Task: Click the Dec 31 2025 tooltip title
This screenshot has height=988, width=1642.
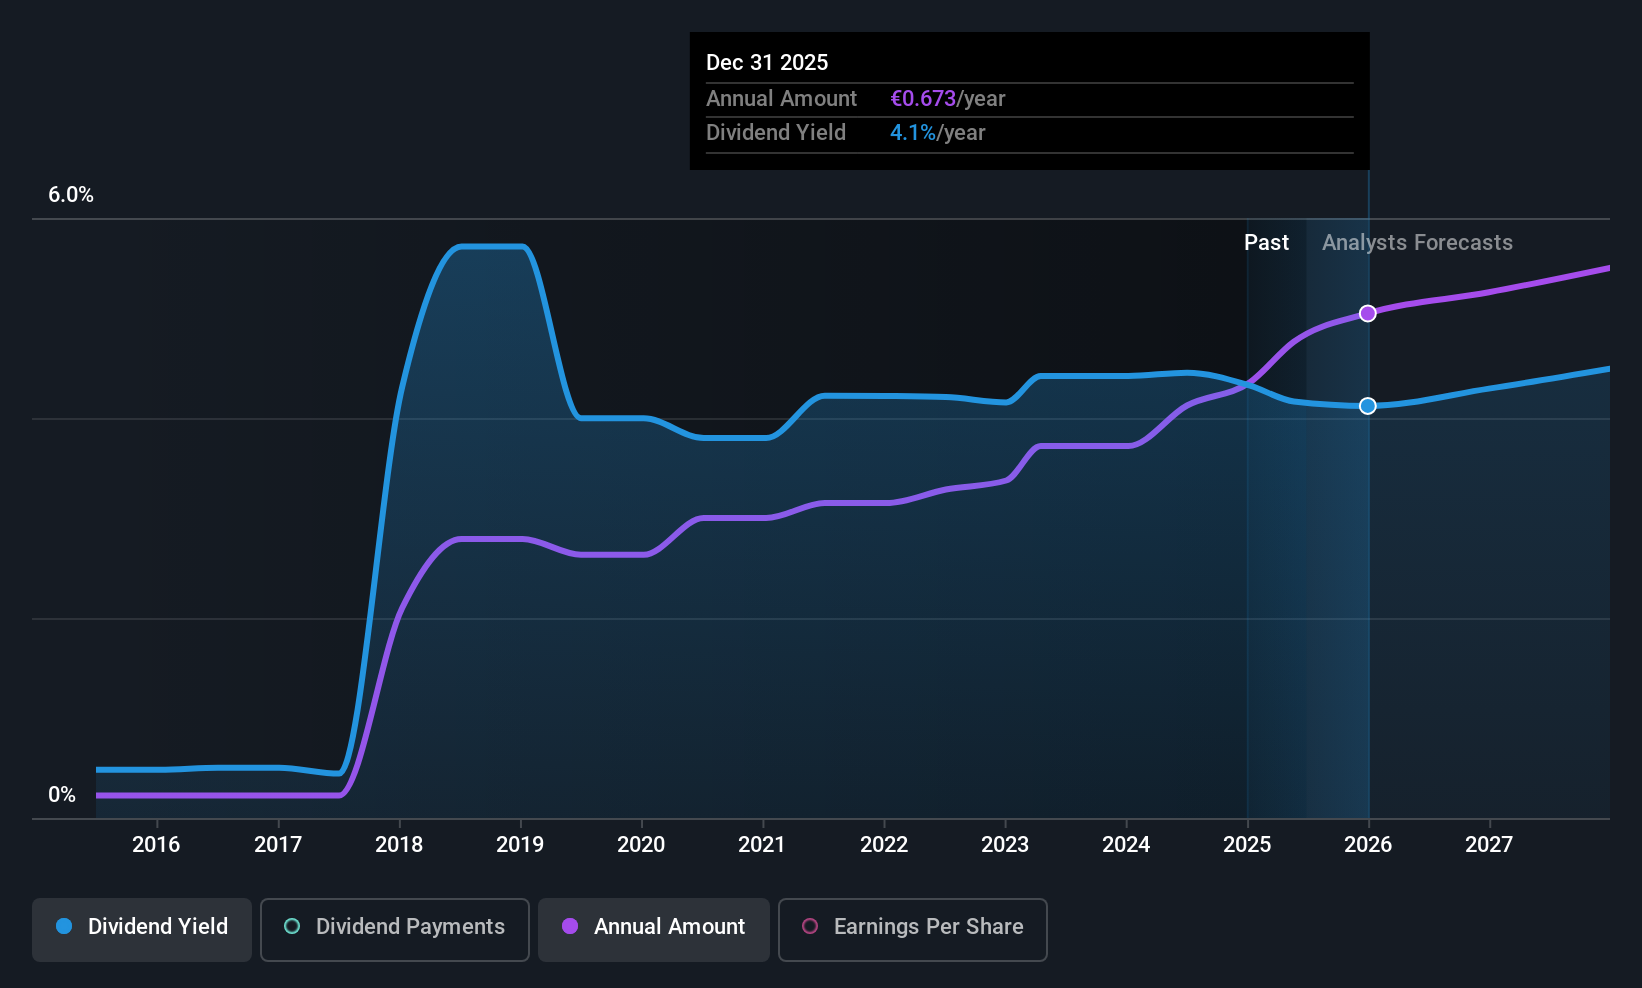Action: coord(767,62)
